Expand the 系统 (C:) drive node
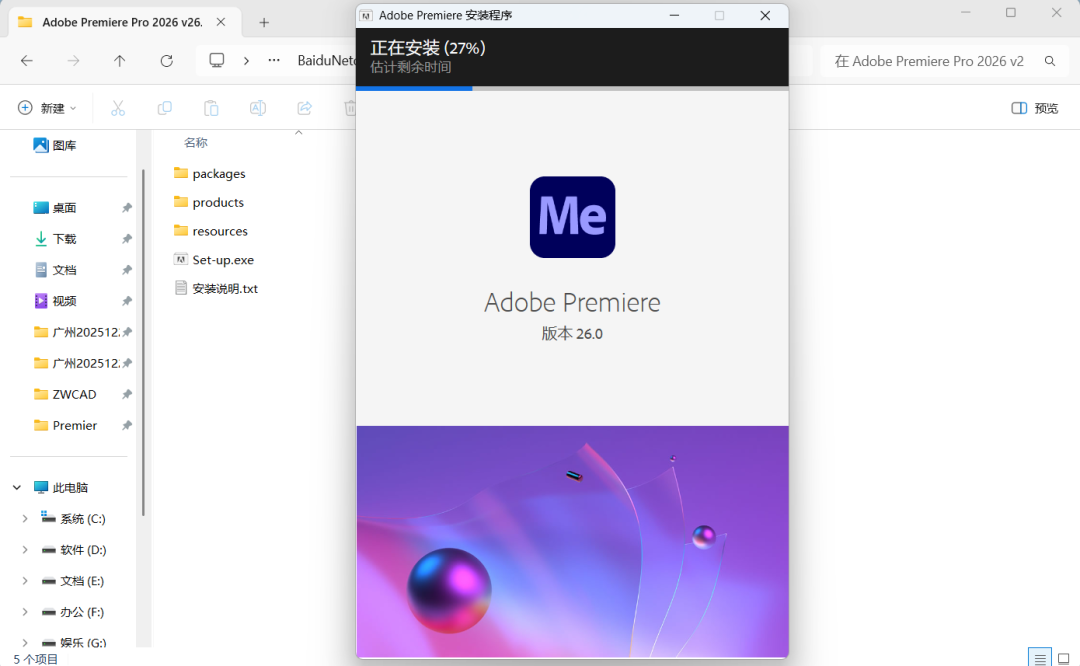 click(x=25, y=519)
